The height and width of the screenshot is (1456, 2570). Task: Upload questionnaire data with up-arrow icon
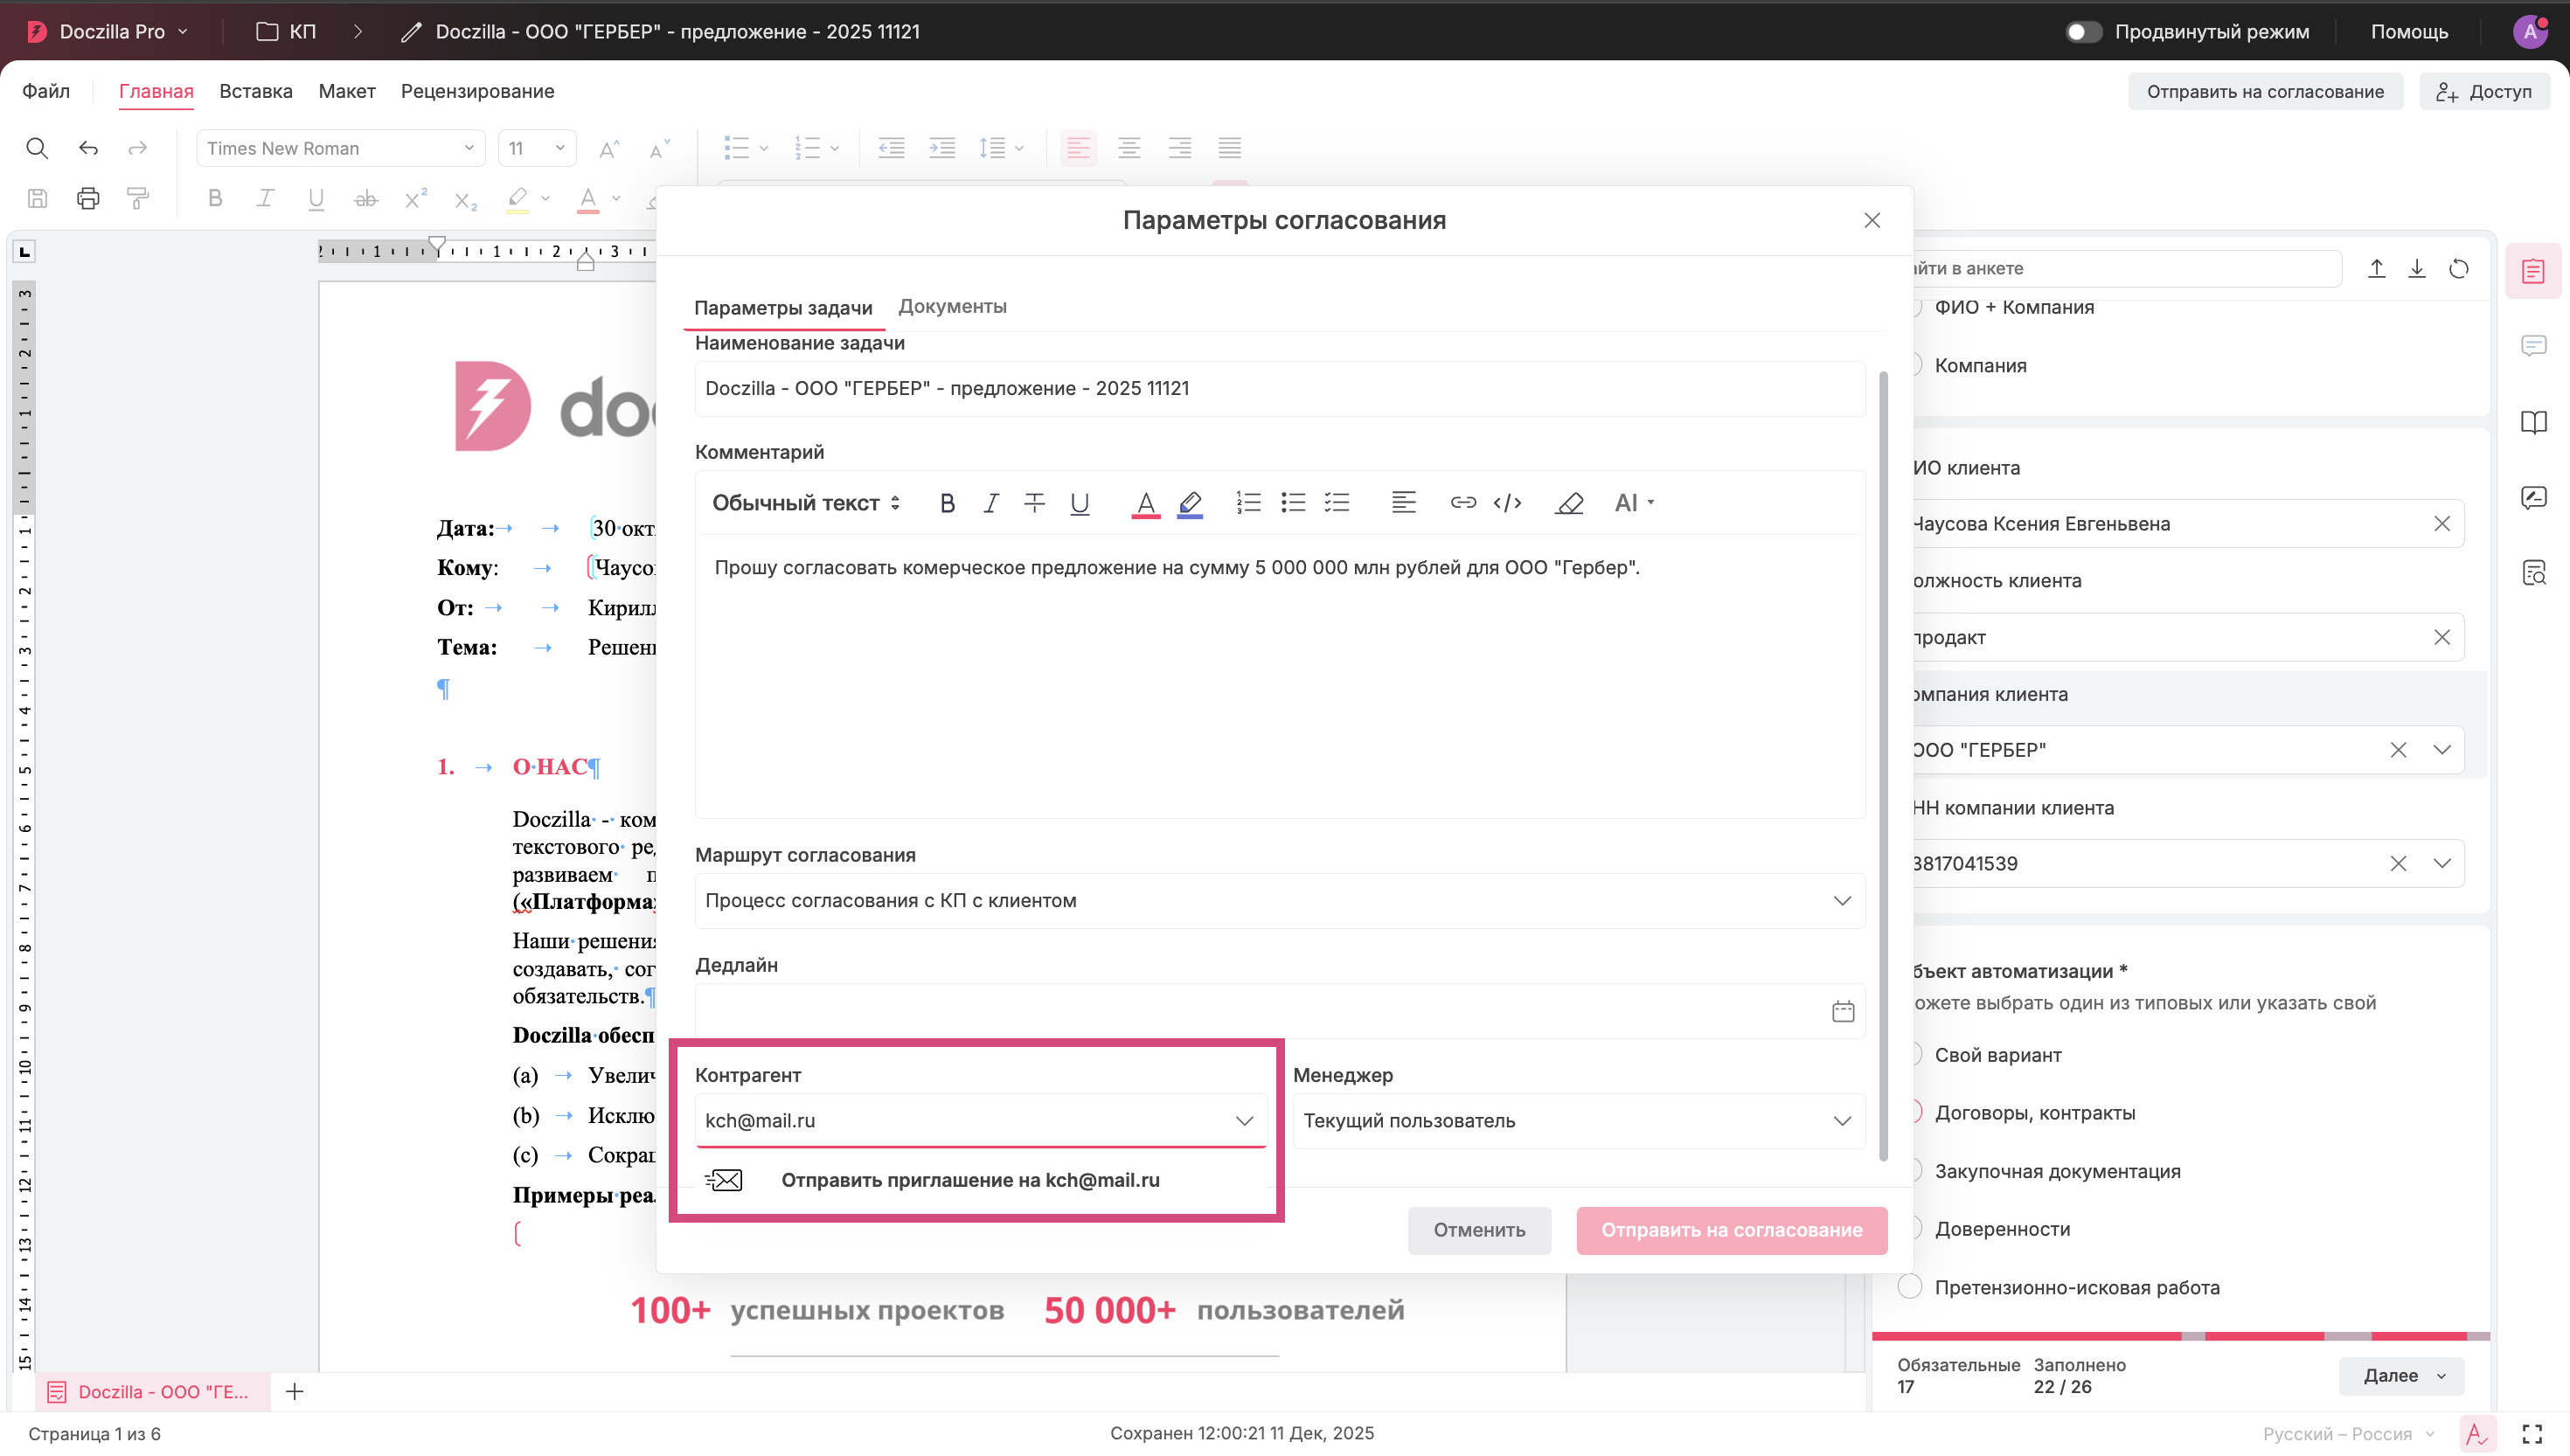tap(2376, 268)
